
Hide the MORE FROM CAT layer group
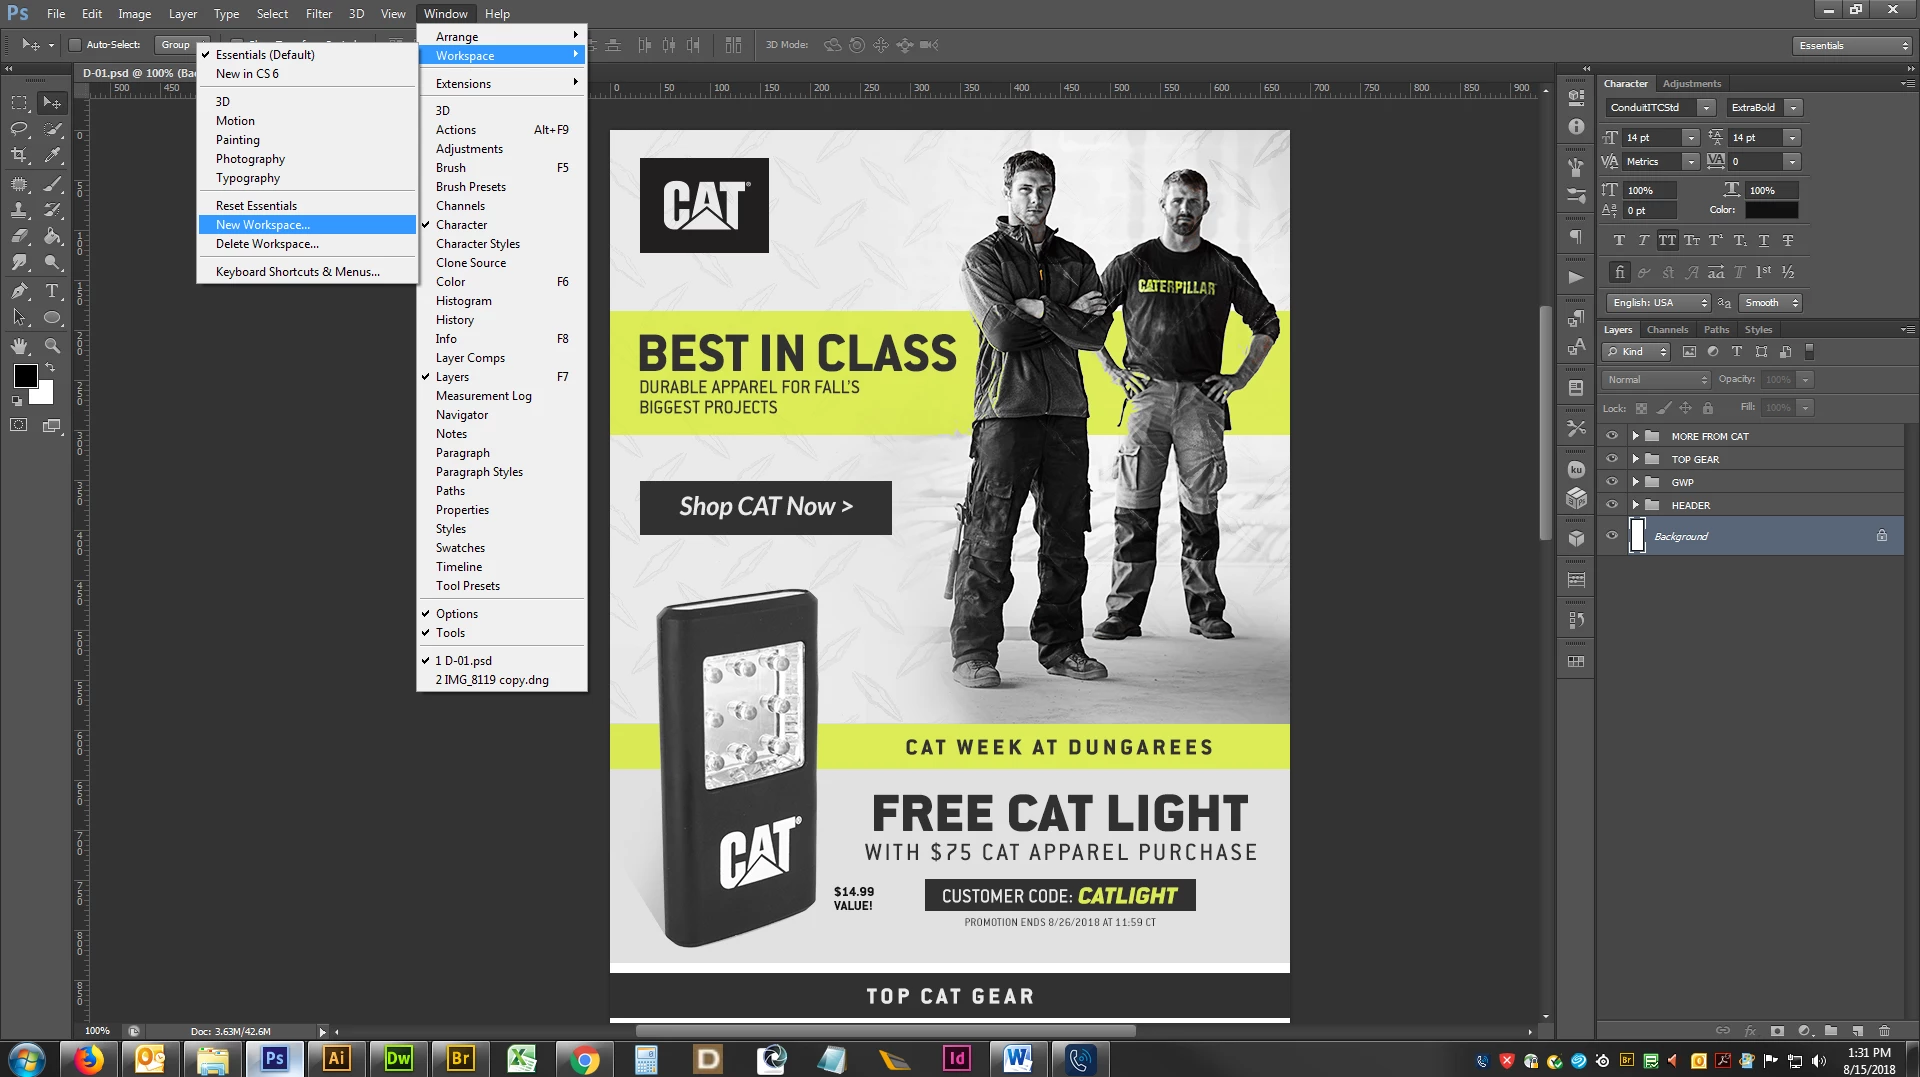pyautogui.click(x=1611, y=436)
